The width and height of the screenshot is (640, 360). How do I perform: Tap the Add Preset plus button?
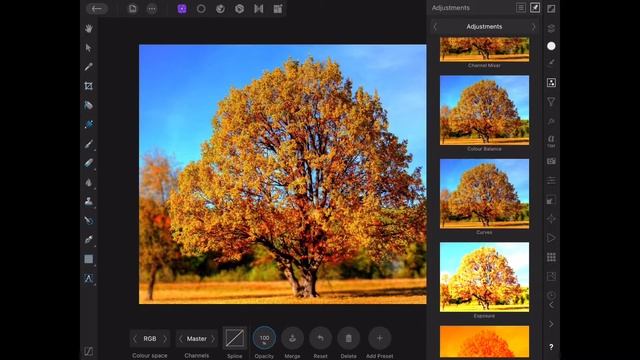point(380,338)
